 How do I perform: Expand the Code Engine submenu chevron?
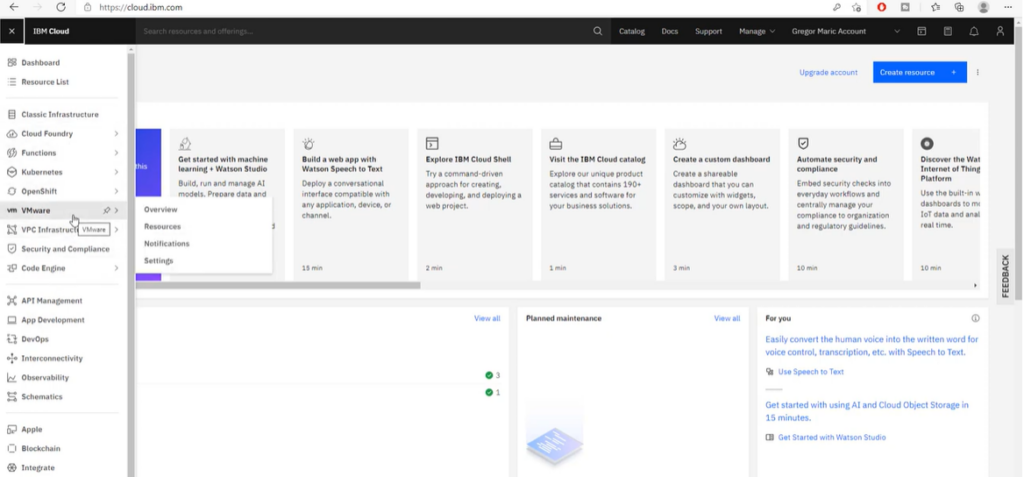(116, 268)
